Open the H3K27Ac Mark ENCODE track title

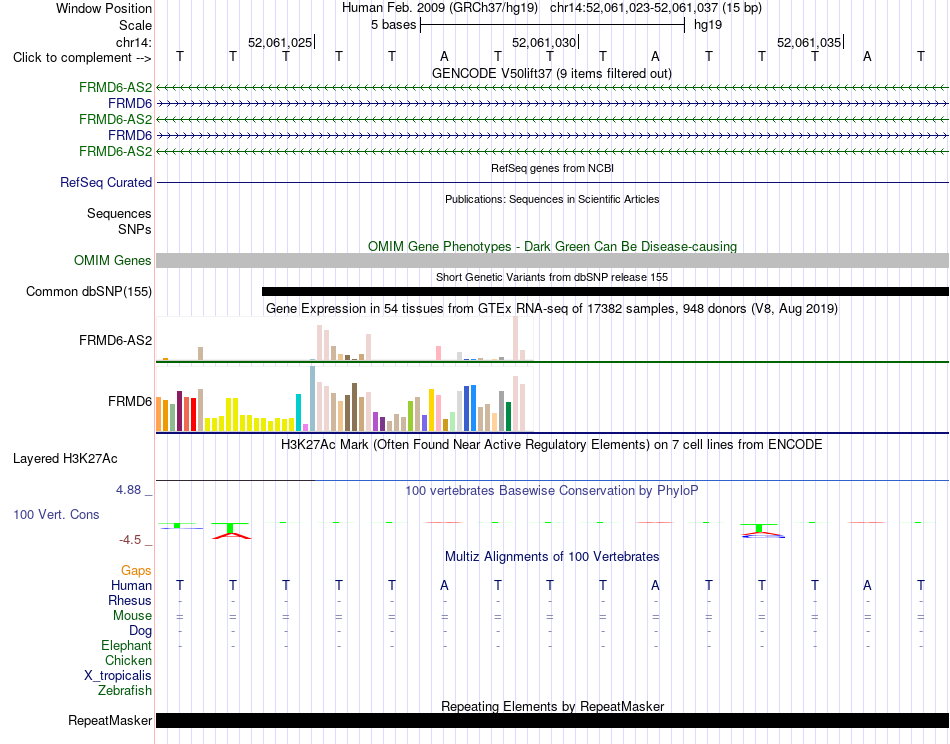tap(552, 445)
